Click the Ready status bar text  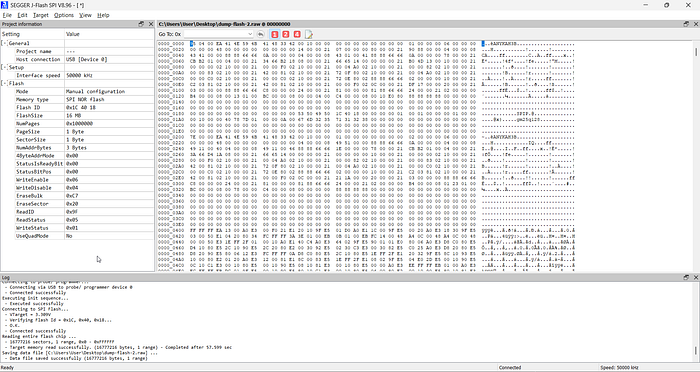point(8,368)
